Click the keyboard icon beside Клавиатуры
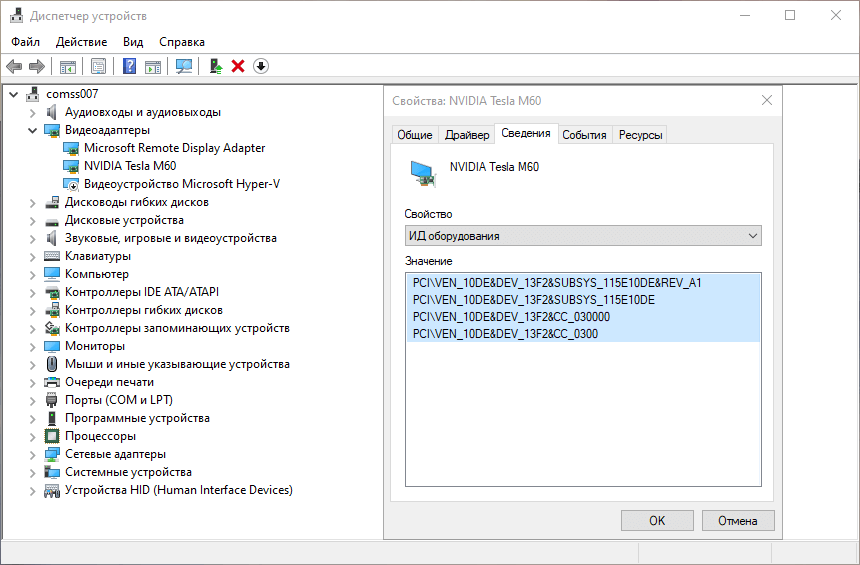Image resolution: width=860 pixels, height=565 pixels. [52, 256]
